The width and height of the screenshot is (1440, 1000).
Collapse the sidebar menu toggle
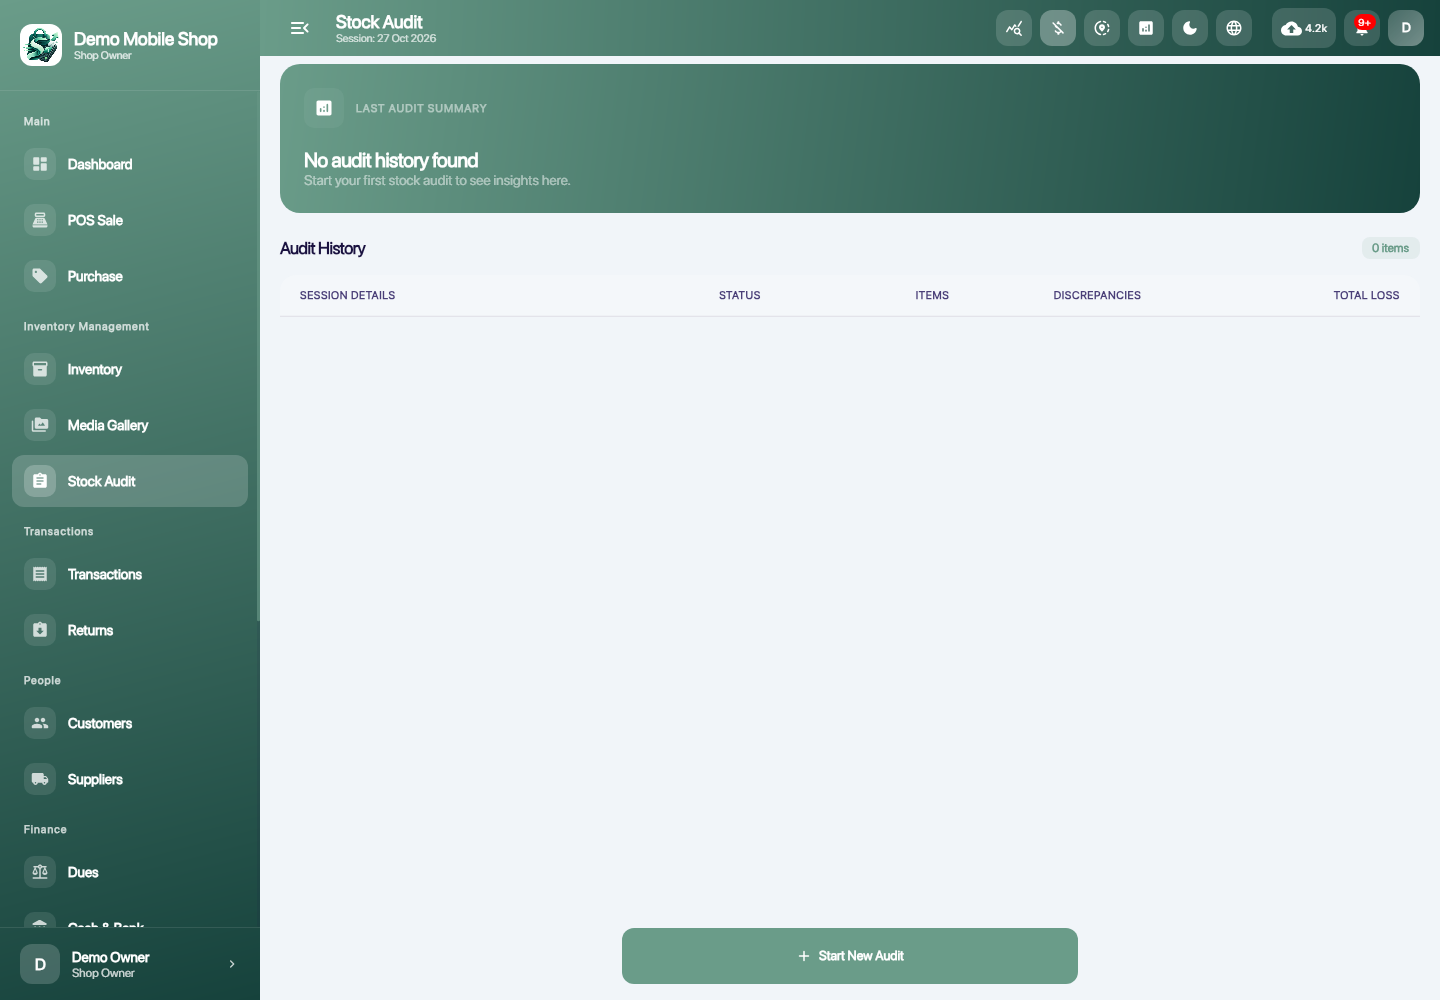(x=299, y=28)
